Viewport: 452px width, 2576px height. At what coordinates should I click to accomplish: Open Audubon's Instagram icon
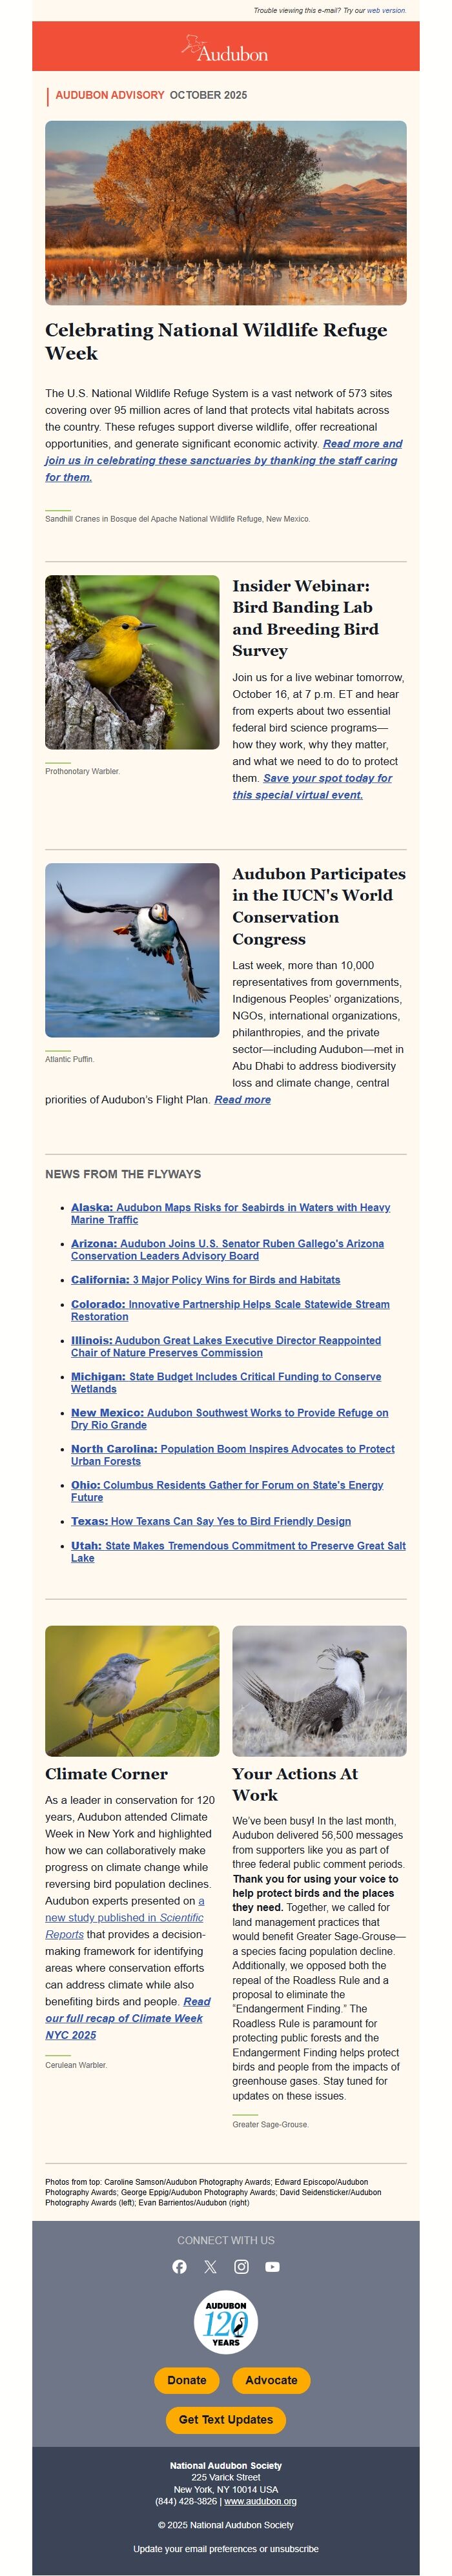pyautogui.click(x=241, y=2266)
